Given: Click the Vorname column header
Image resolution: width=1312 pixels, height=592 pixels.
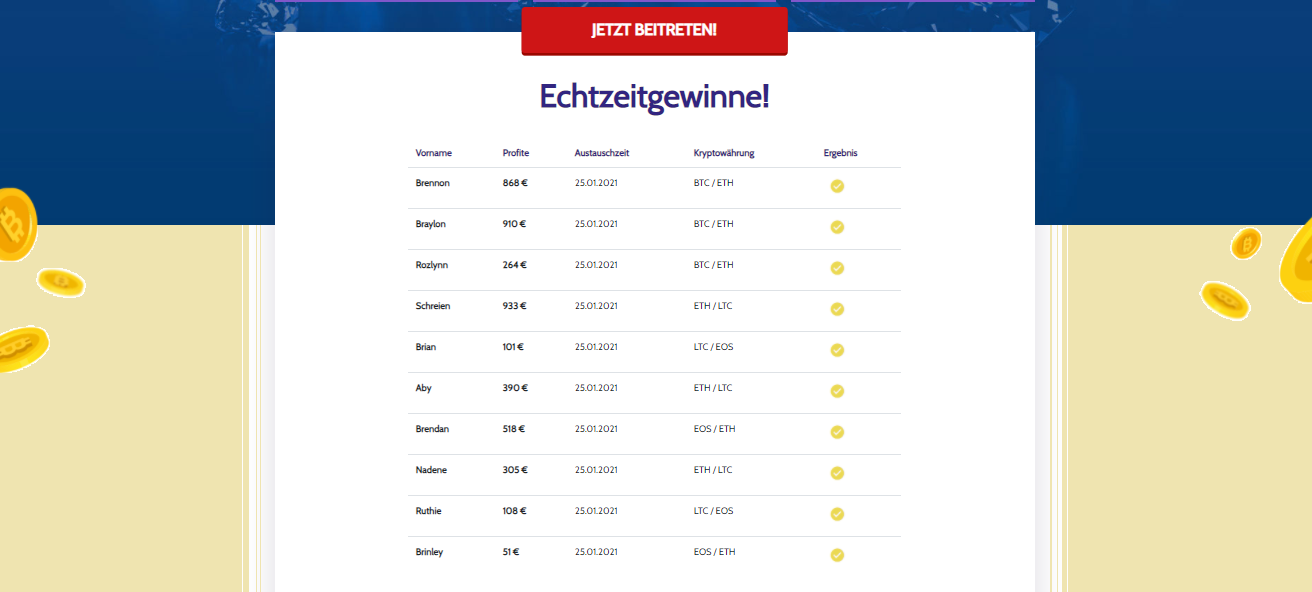Looking at the screenshot, I should click(434, 153).
